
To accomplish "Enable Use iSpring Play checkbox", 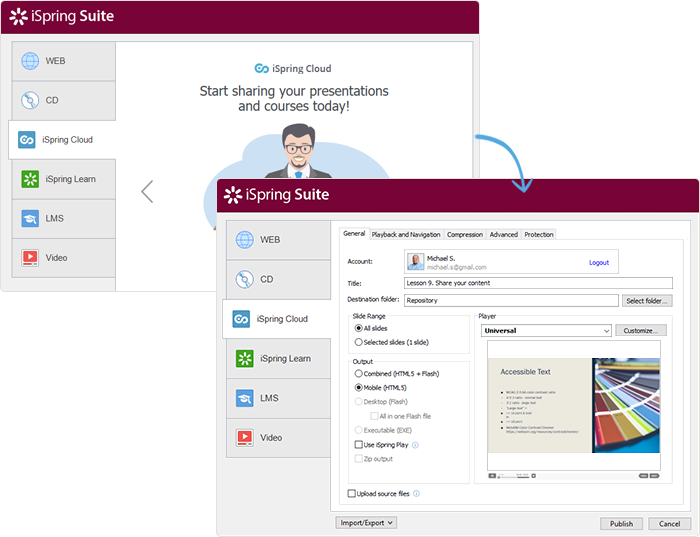I will 358,445.
